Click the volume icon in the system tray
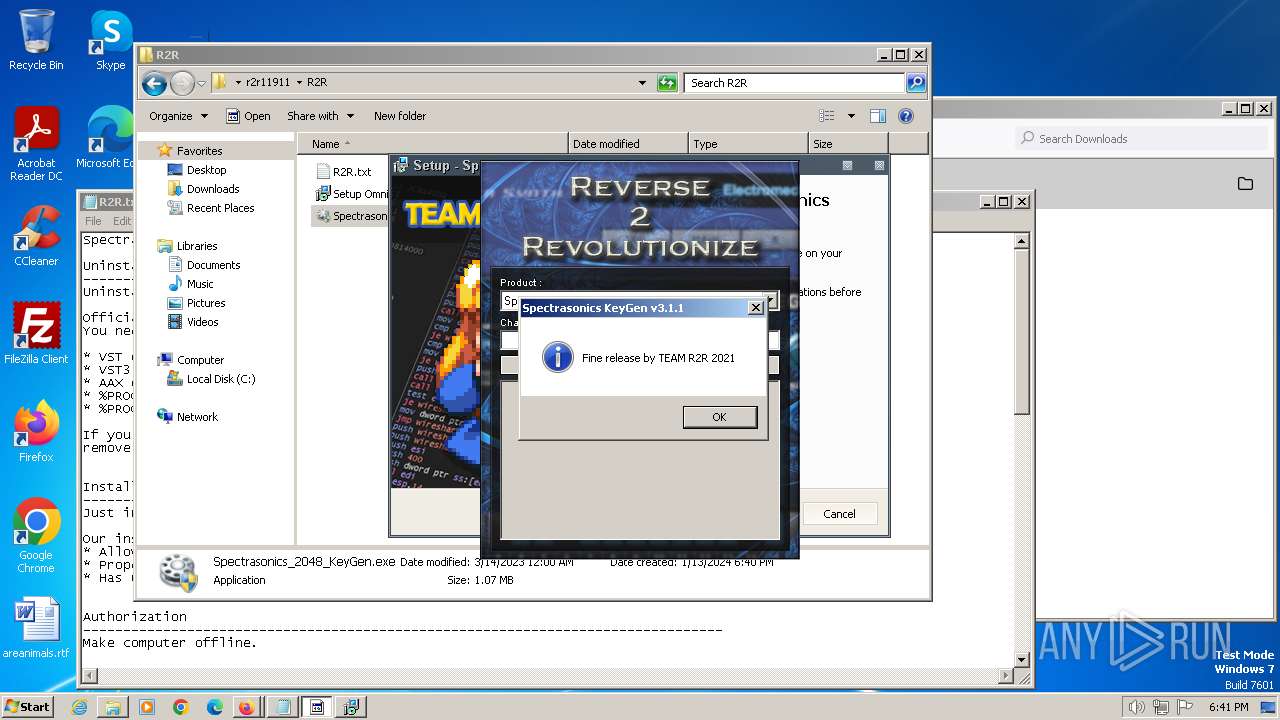 [x=1136, y=707]
